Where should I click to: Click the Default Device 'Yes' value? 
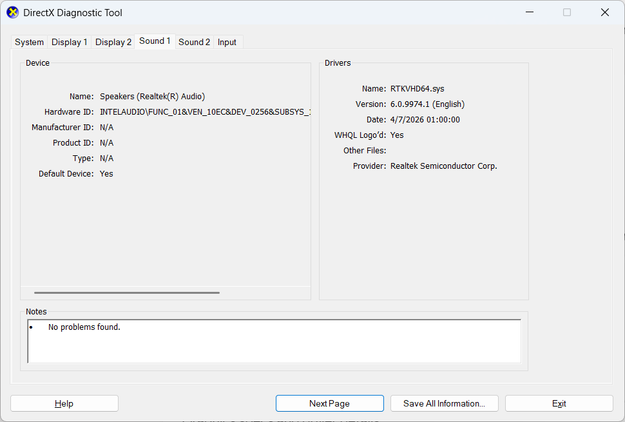tap(106, 174)
